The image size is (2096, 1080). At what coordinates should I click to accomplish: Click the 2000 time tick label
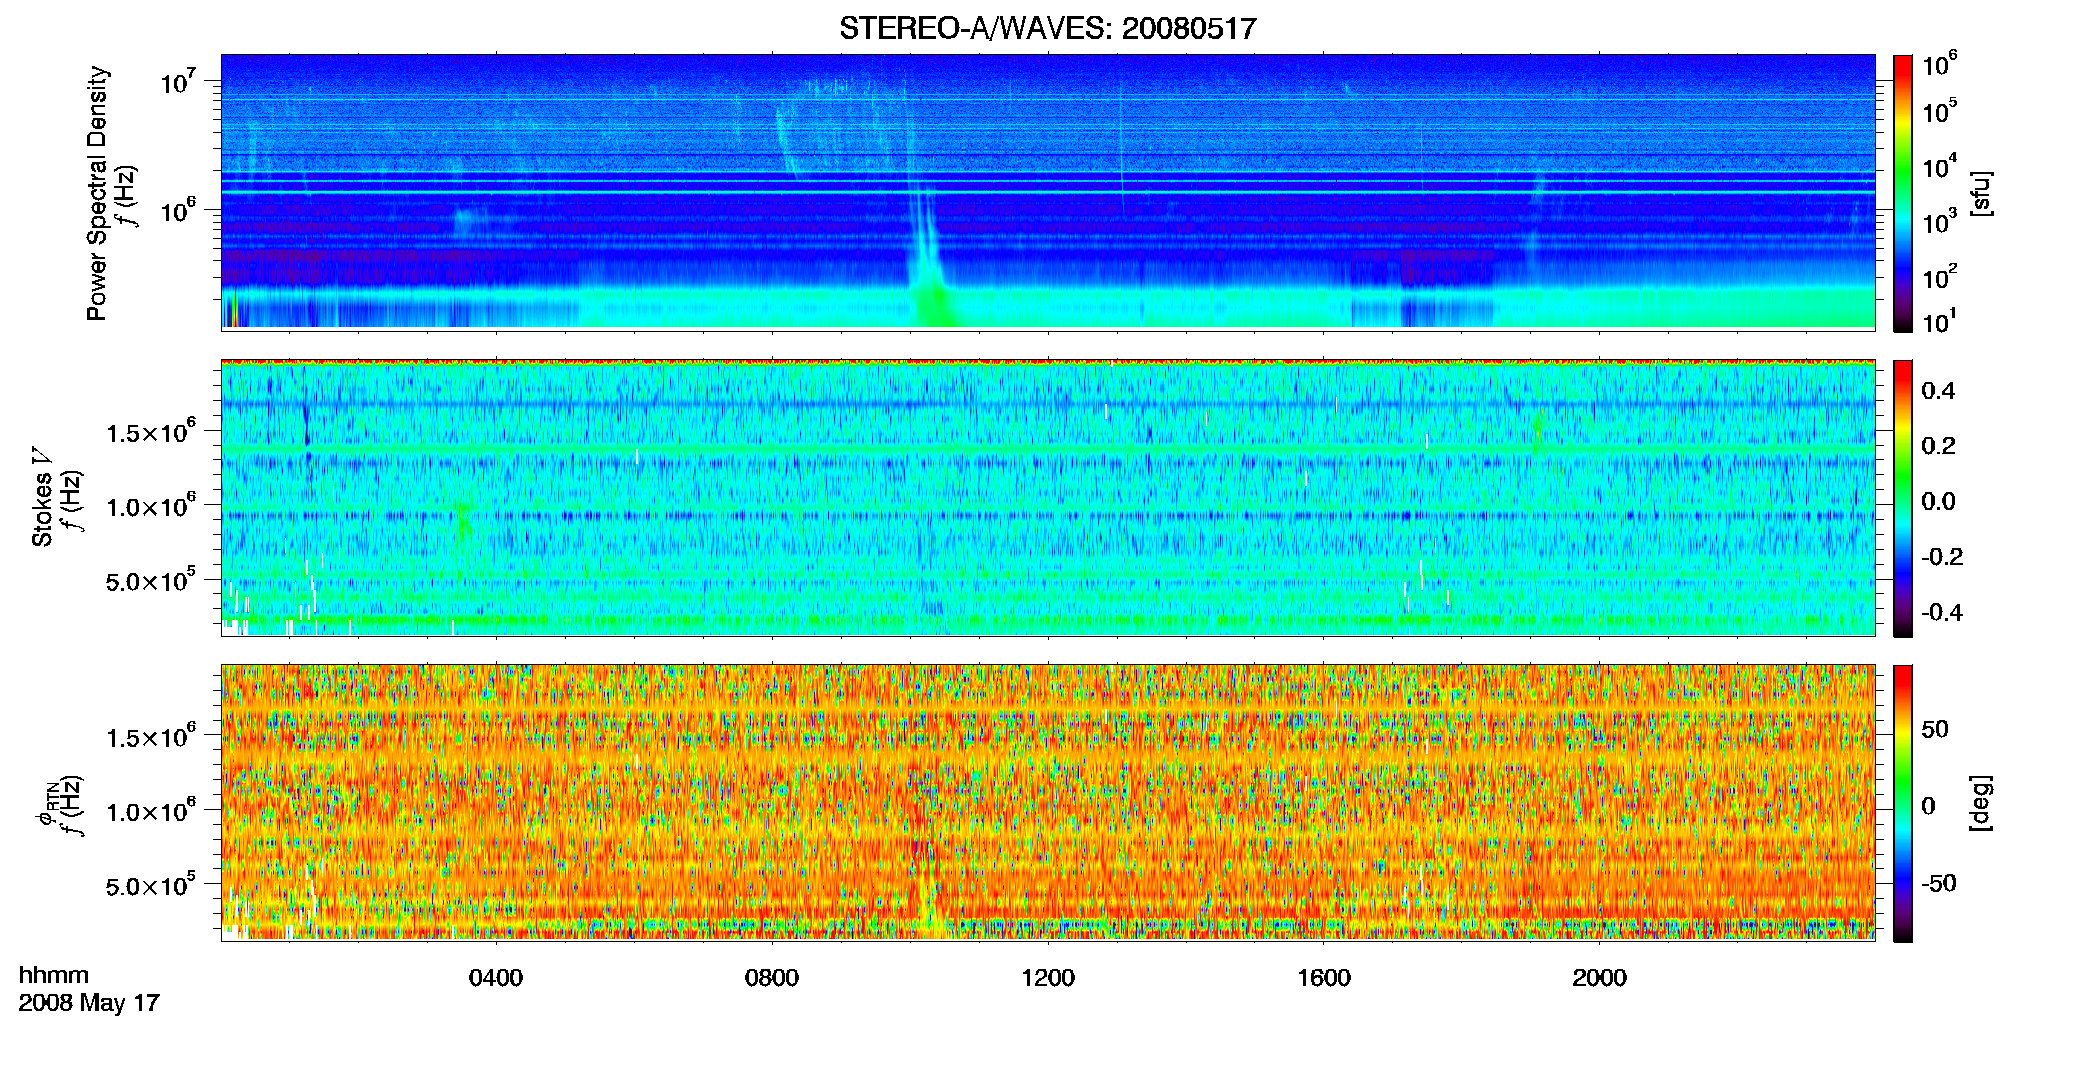(1599, 978)
